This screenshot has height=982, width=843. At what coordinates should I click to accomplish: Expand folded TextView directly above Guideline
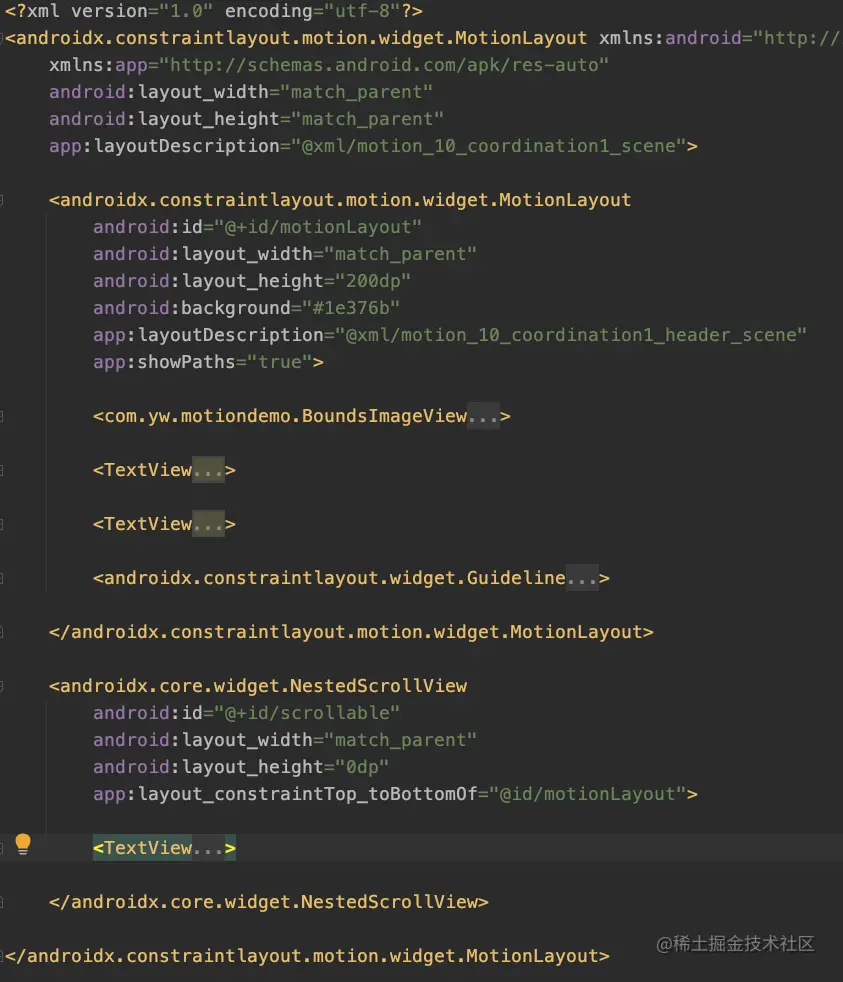coord(208,524)
